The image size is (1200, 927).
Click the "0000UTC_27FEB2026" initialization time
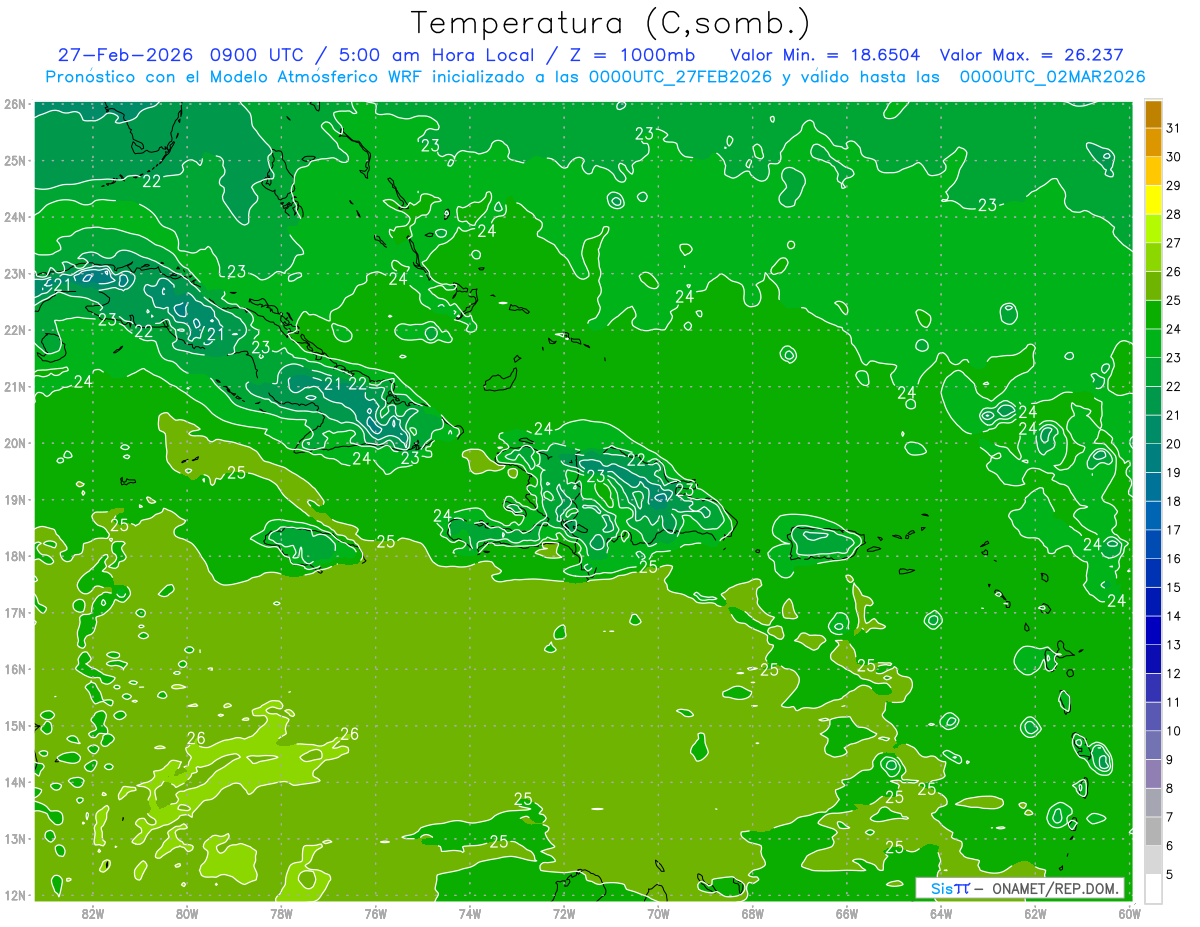coord(680,77)
